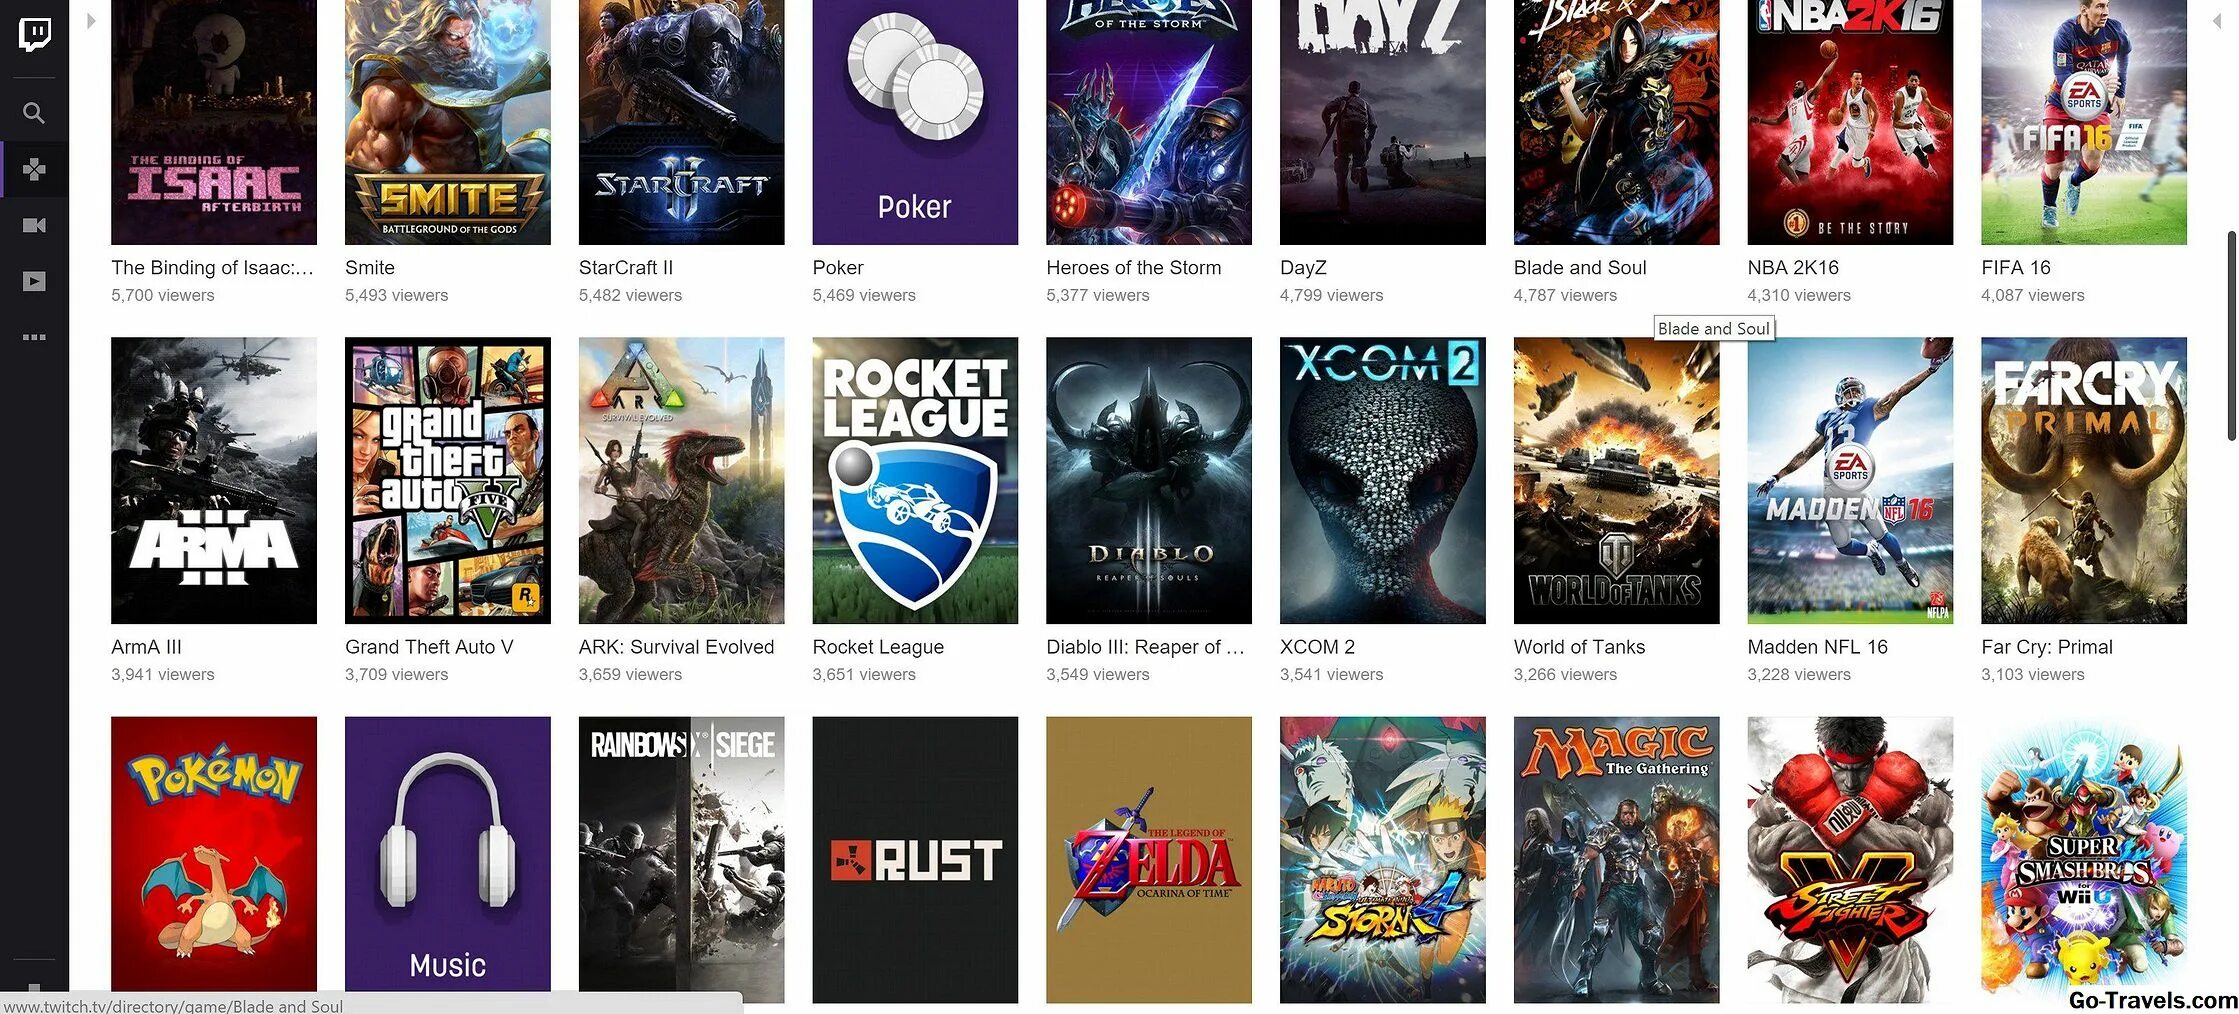Open the FIFA 16 cover
This screenshot has height=1014, width=2239.
[2084, 122]
